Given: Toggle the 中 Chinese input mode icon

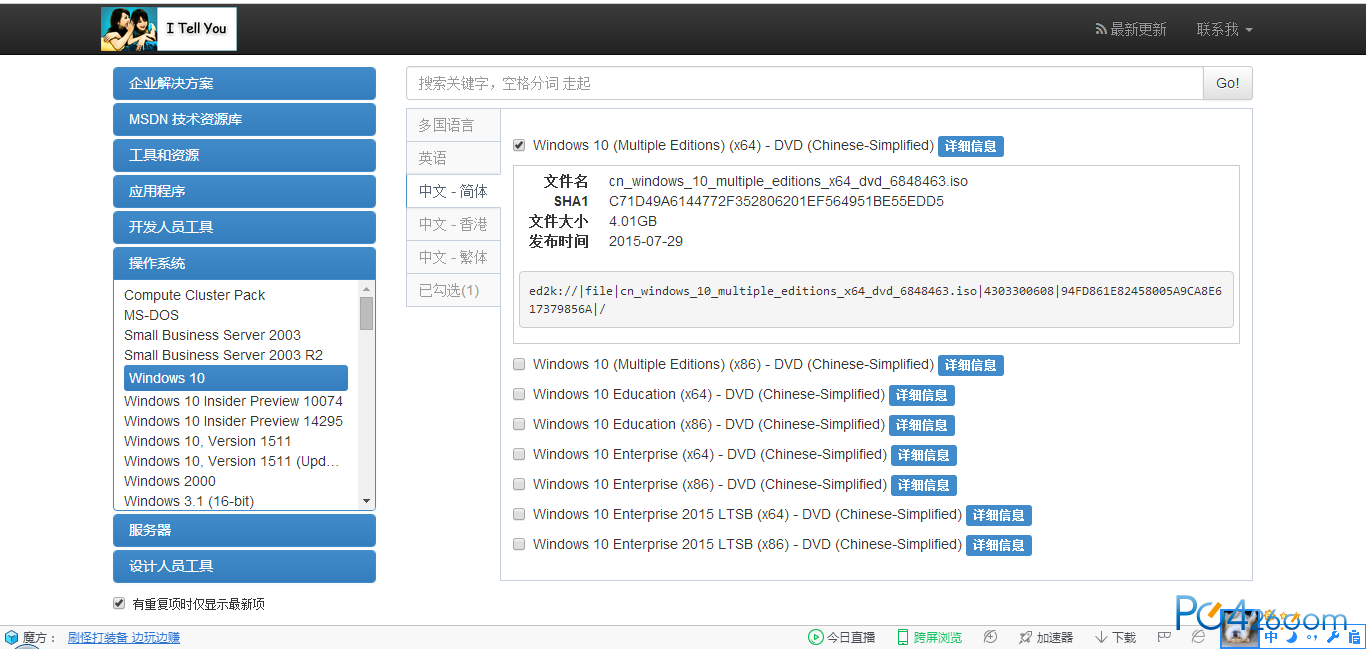Looking at the screenshot, I should coord(1271,636).
